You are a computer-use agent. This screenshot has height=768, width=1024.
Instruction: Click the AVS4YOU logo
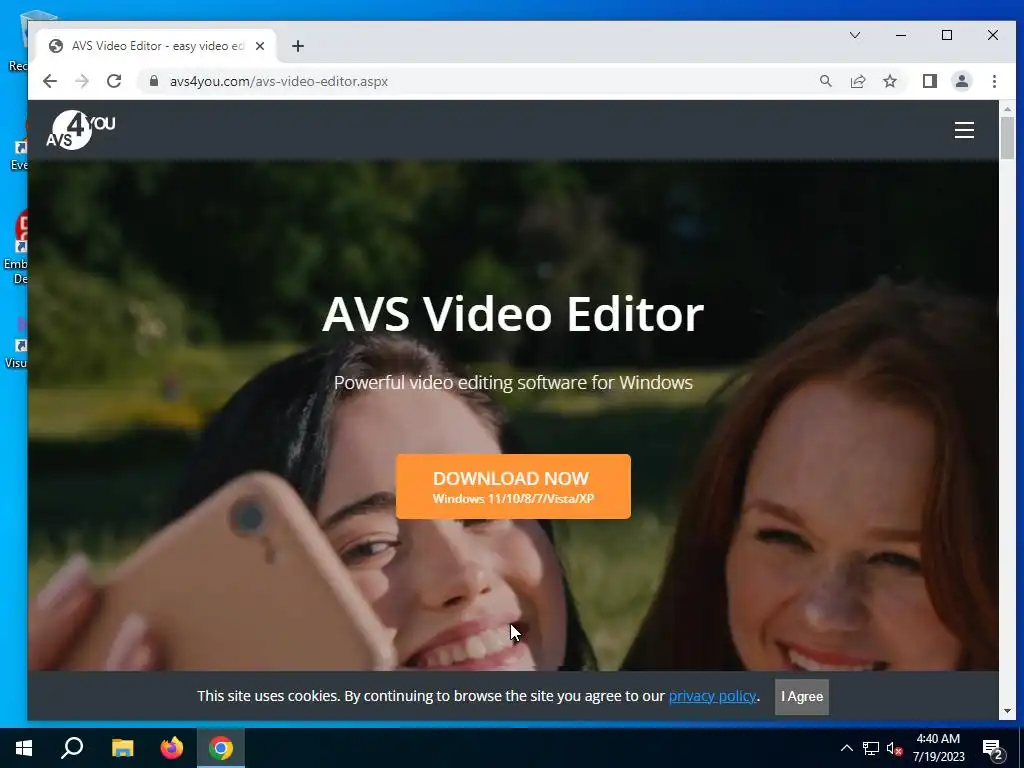coord(80,130)
